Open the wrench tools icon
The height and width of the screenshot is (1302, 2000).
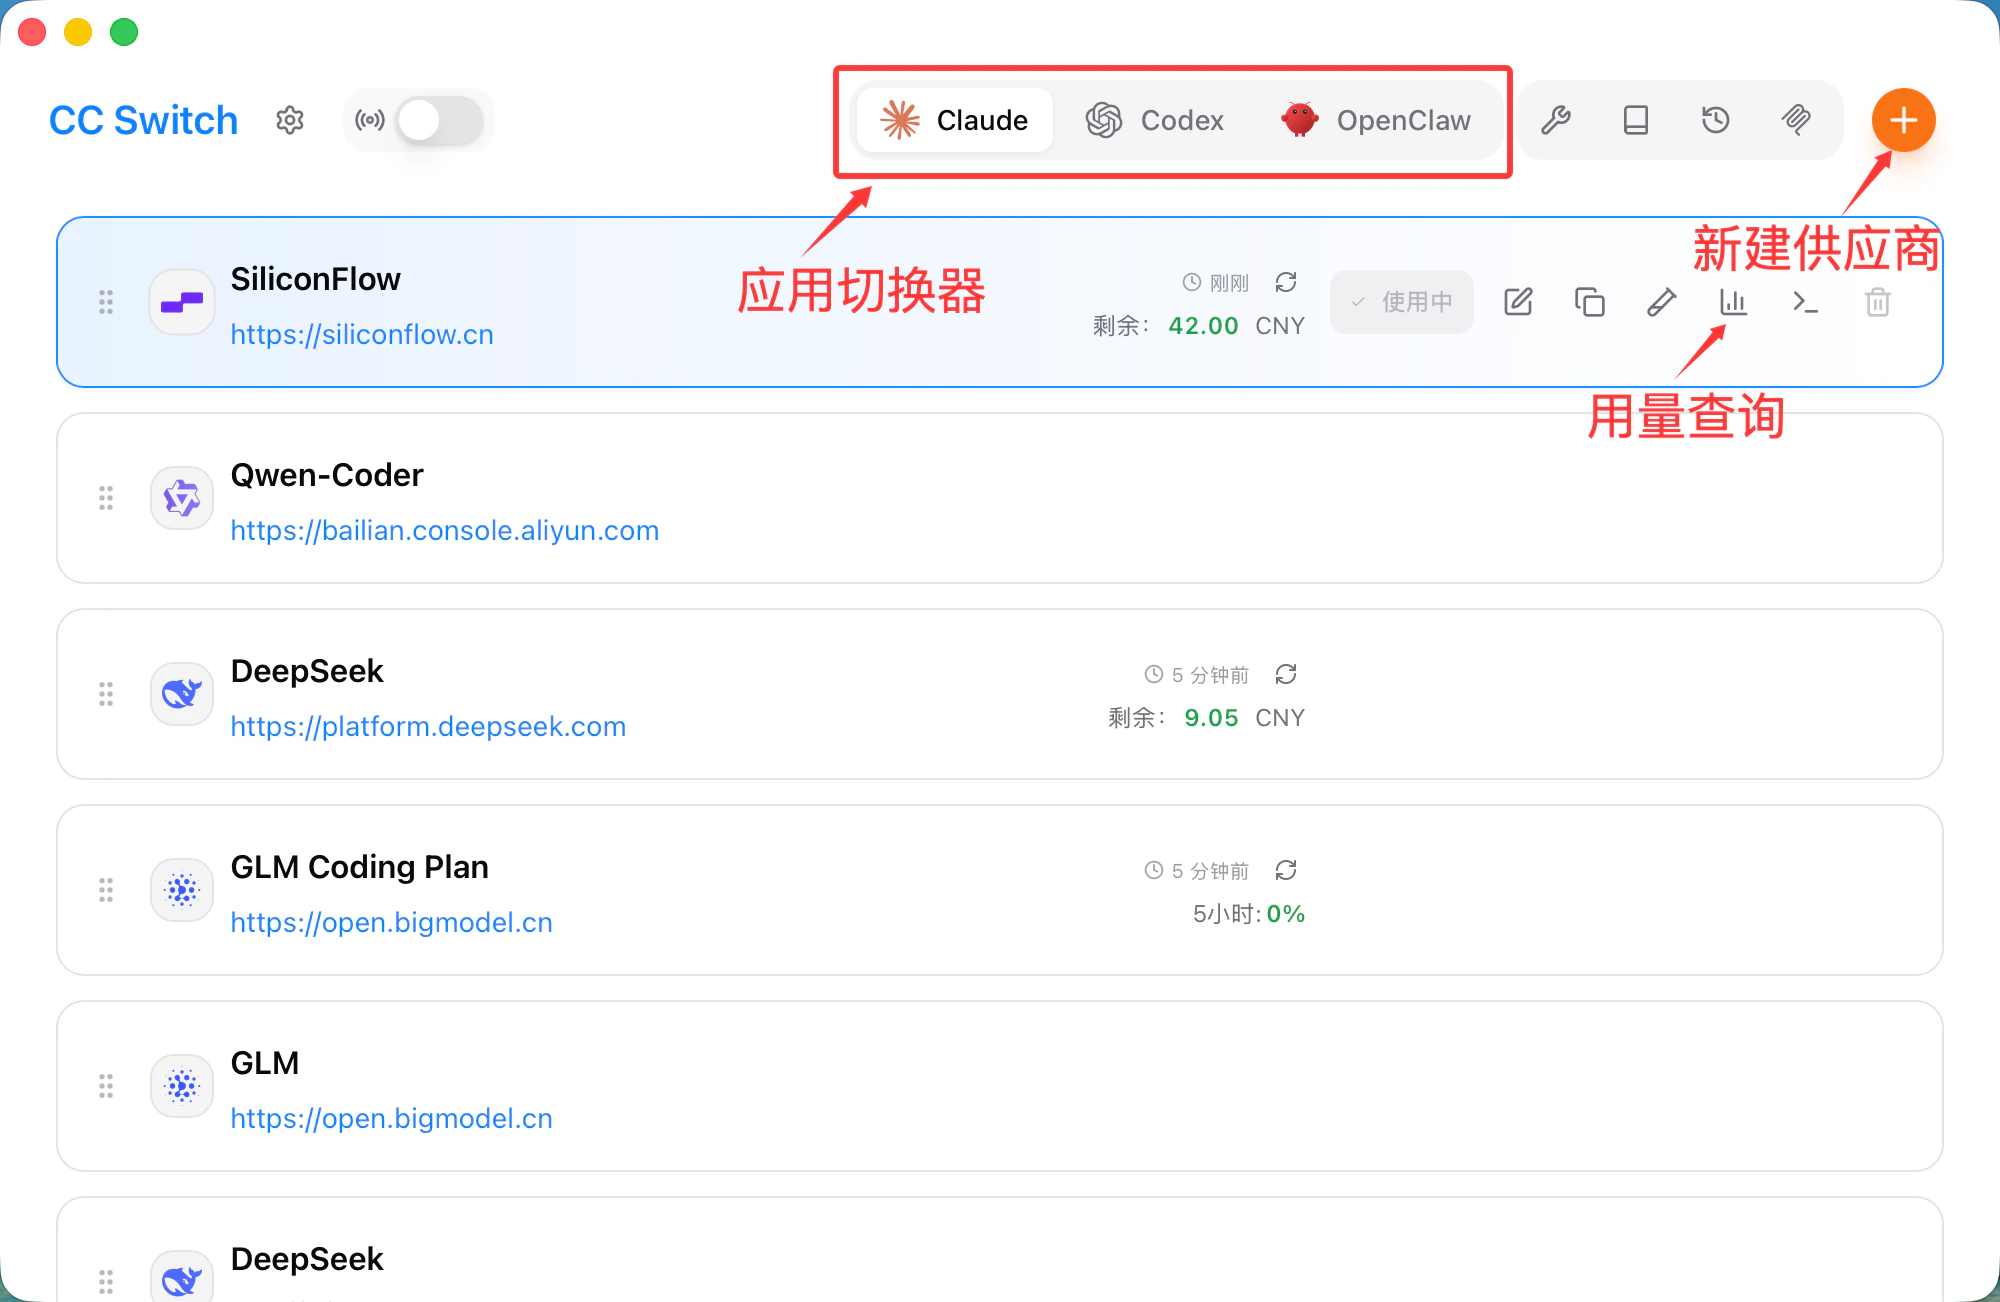[1556, 121]
